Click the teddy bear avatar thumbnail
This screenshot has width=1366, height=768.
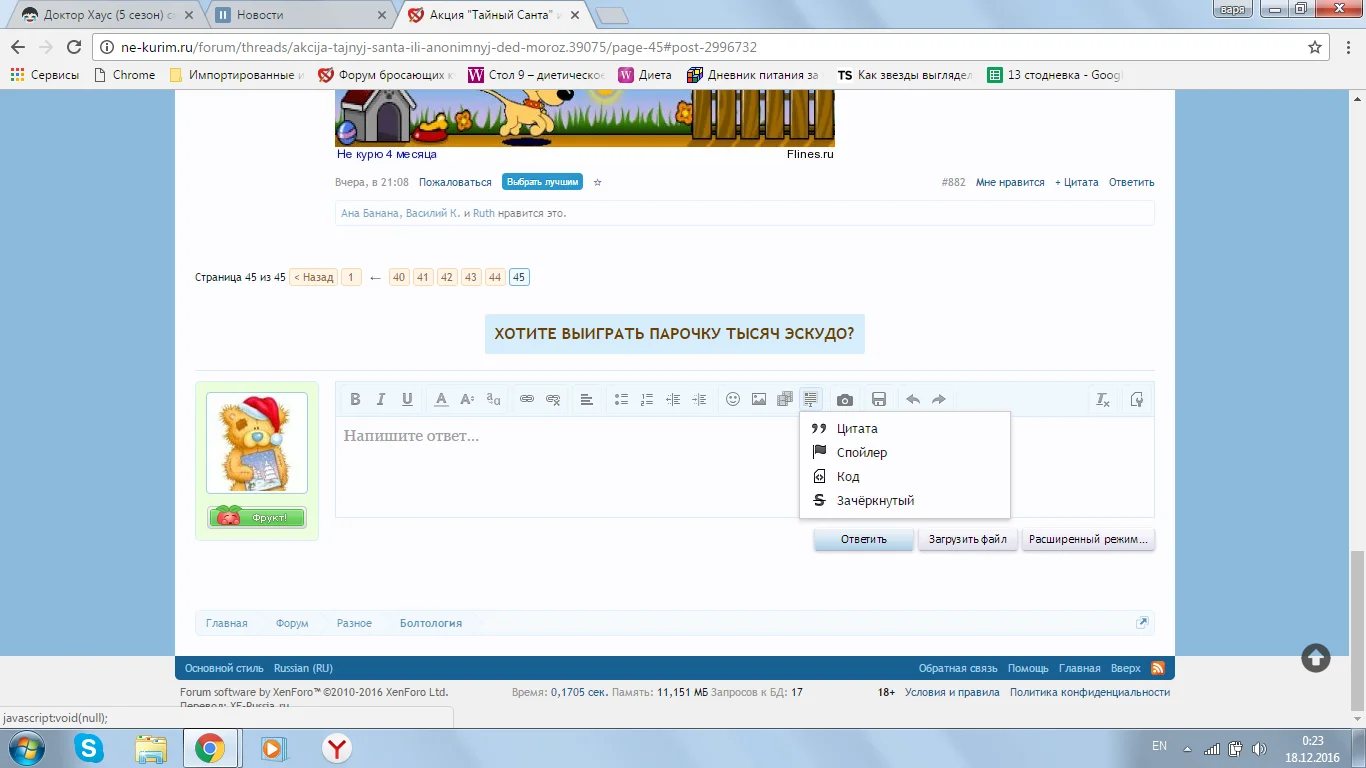tap(257, 443)
